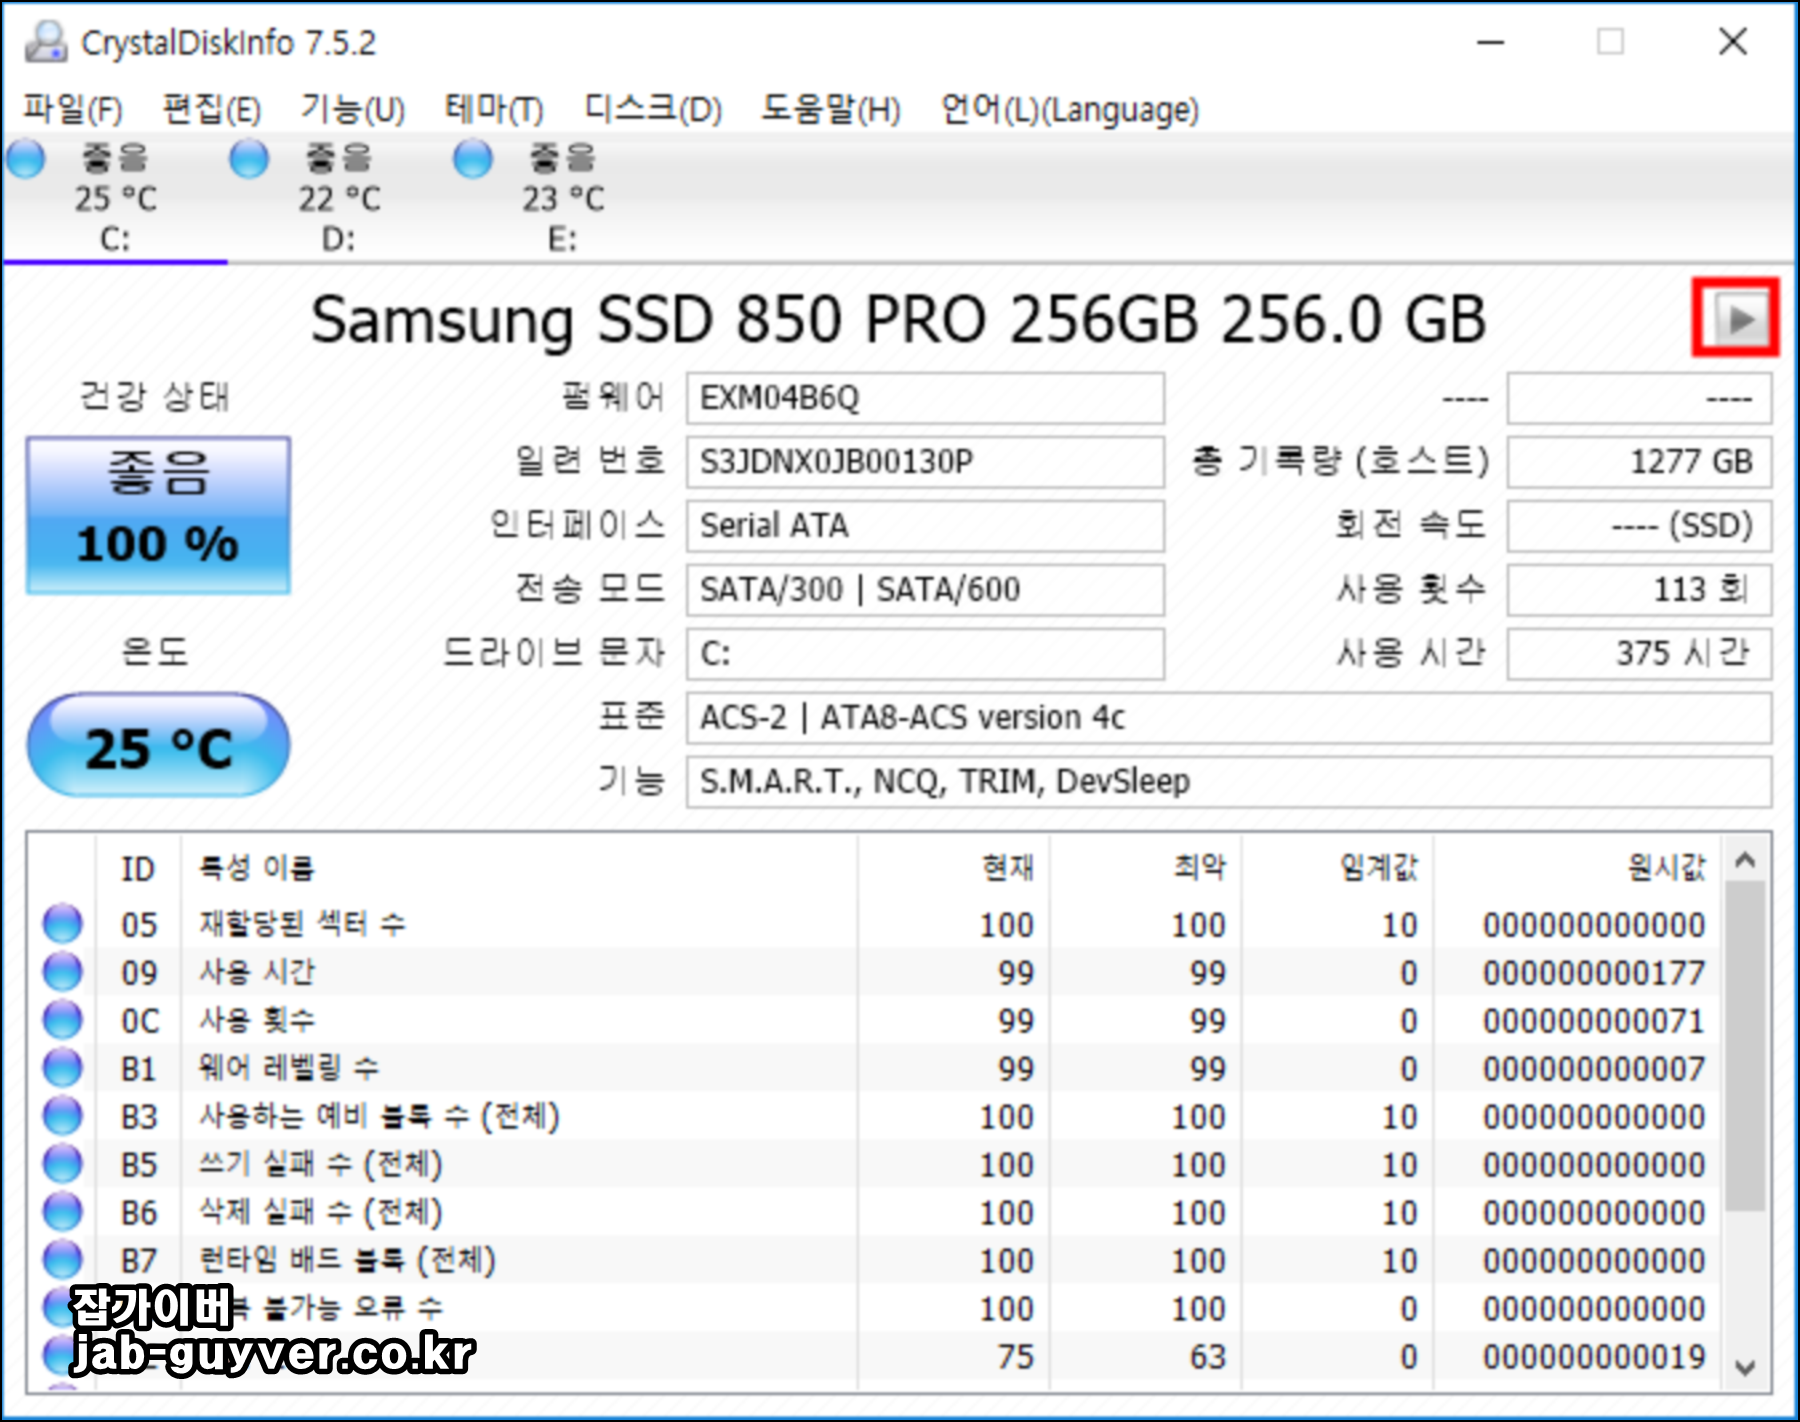1800x1422 pixels.
Task: Select drive E: 23 °C tab
Action: [x=563, y=198]
